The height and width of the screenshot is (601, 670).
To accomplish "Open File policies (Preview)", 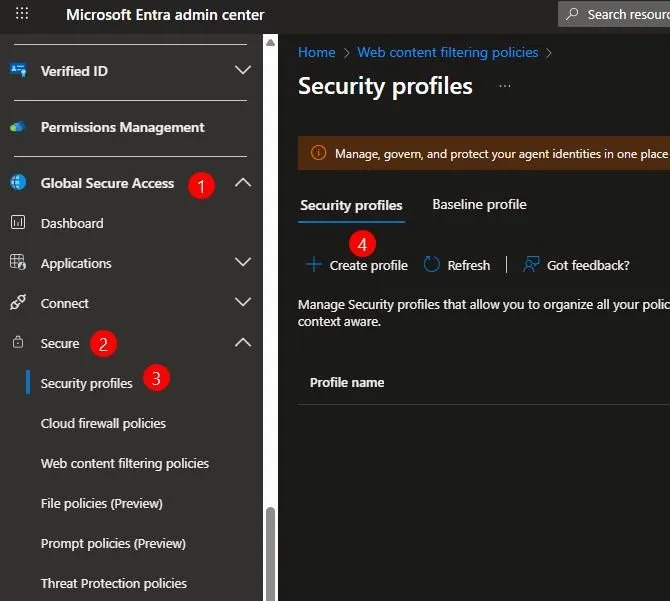I will (102, 504).
